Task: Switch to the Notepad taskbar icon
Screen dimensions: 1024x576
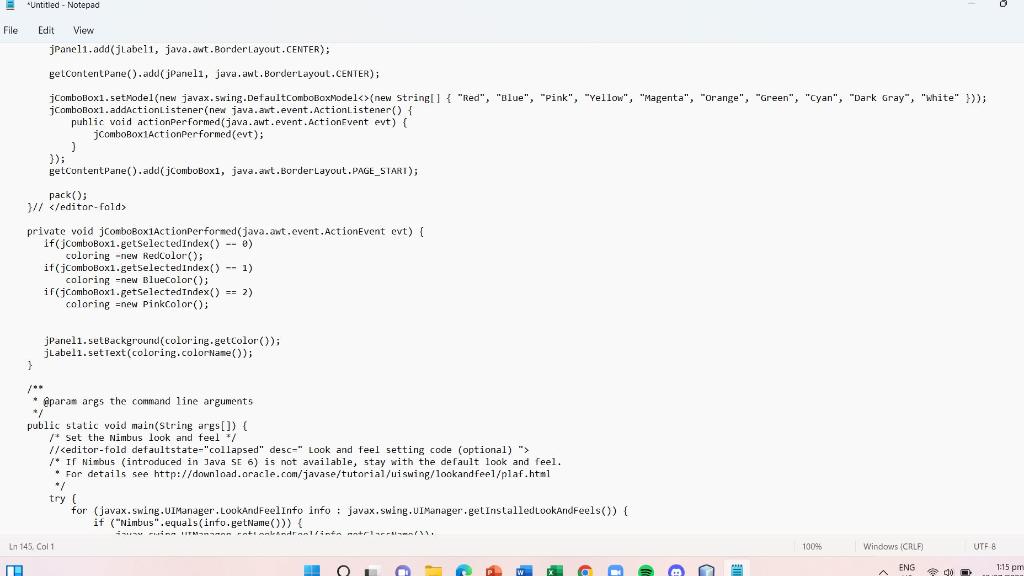Action: click(736, 569)
